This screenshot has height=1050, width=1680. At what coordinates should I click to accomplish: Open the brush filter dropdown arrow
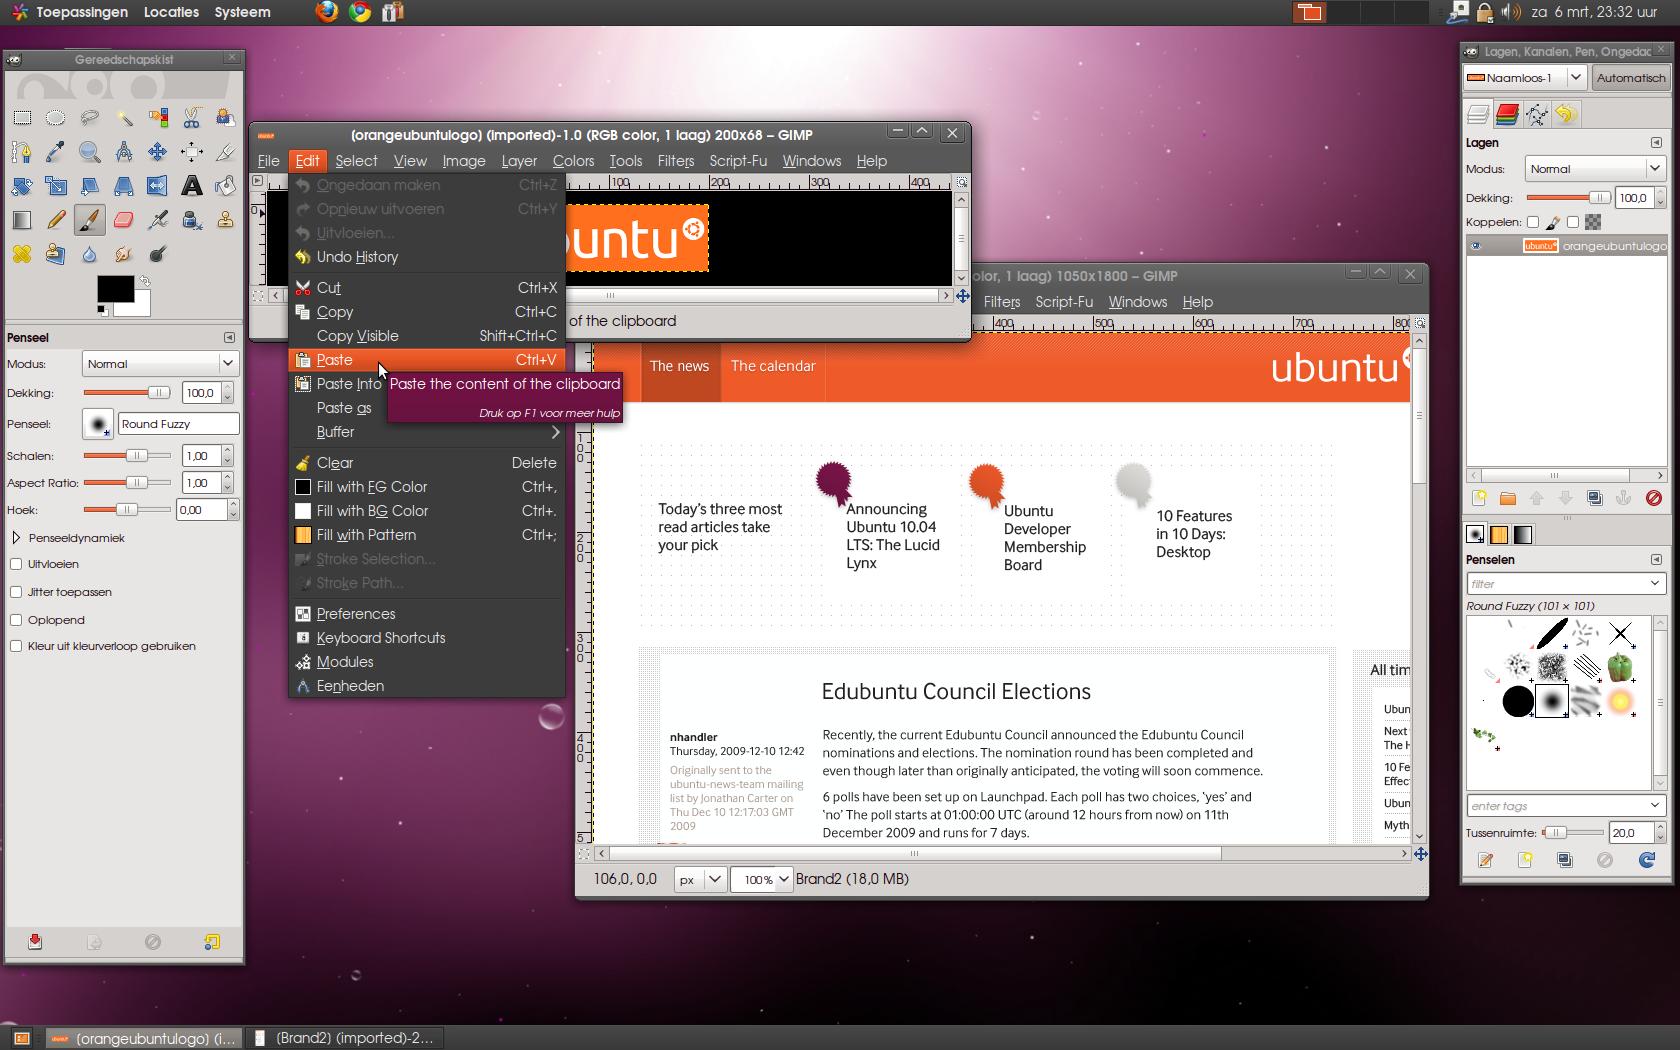(x=1654, y=583)
